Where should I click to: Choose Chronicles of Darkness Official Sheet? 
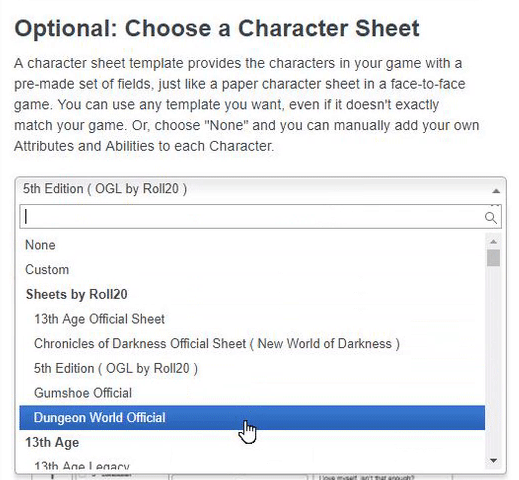point(252,344)
